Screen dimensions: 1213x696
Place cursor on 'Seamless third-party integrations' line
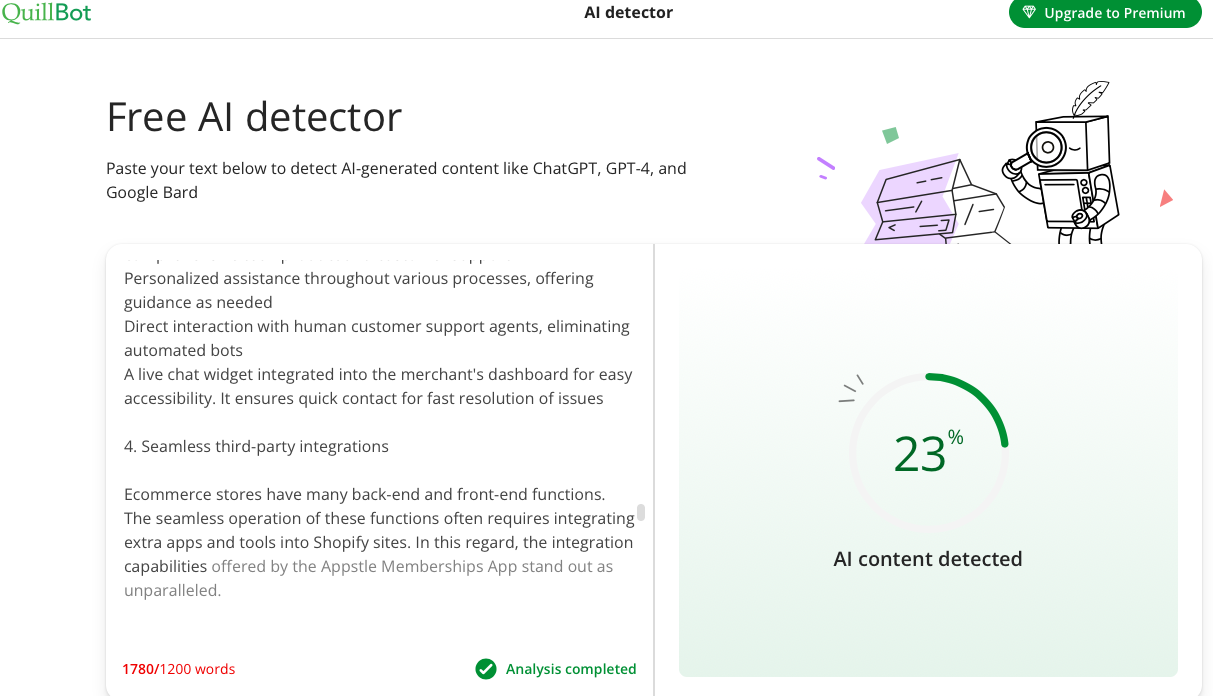(x=264, y=446)
